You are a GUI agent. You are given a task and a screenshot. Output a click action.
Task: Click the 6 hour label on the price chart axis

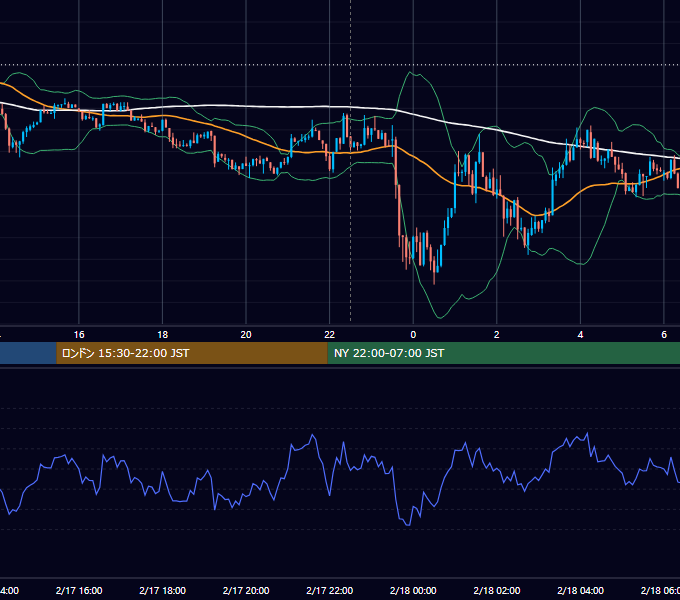point(664,335)
